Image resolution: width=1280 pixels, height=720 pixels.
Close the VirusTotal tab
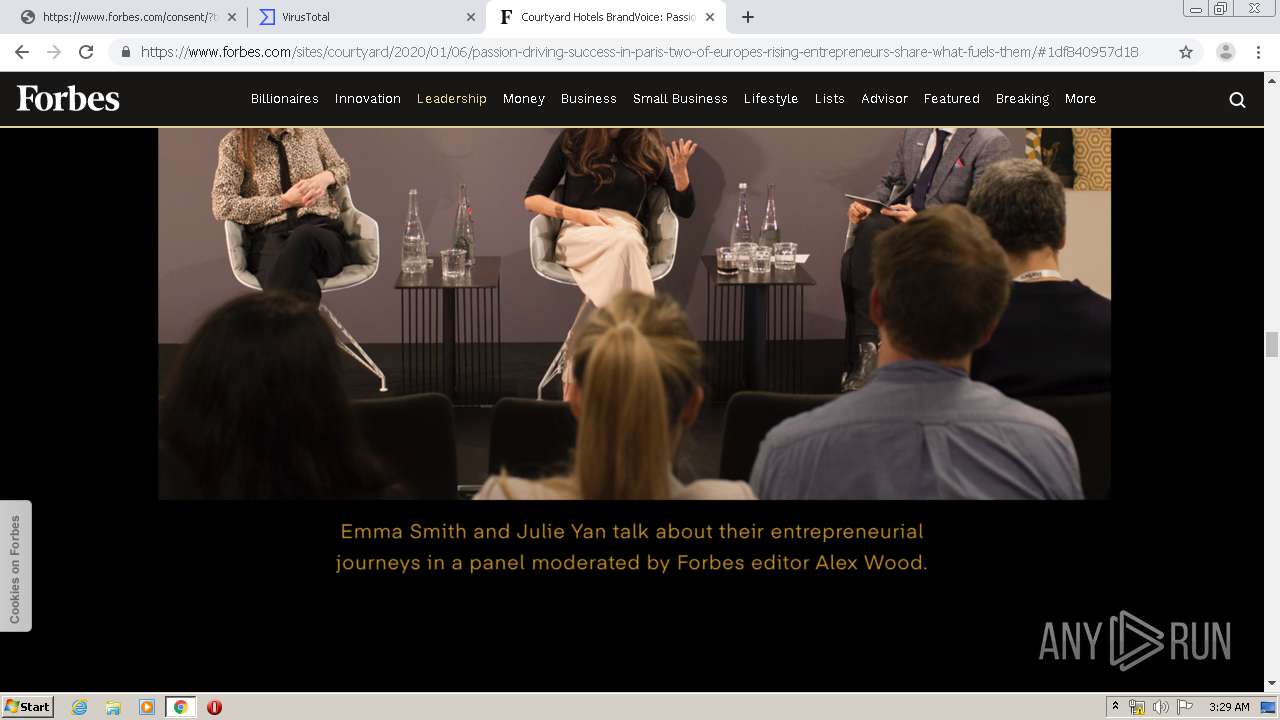click(471, 17)
